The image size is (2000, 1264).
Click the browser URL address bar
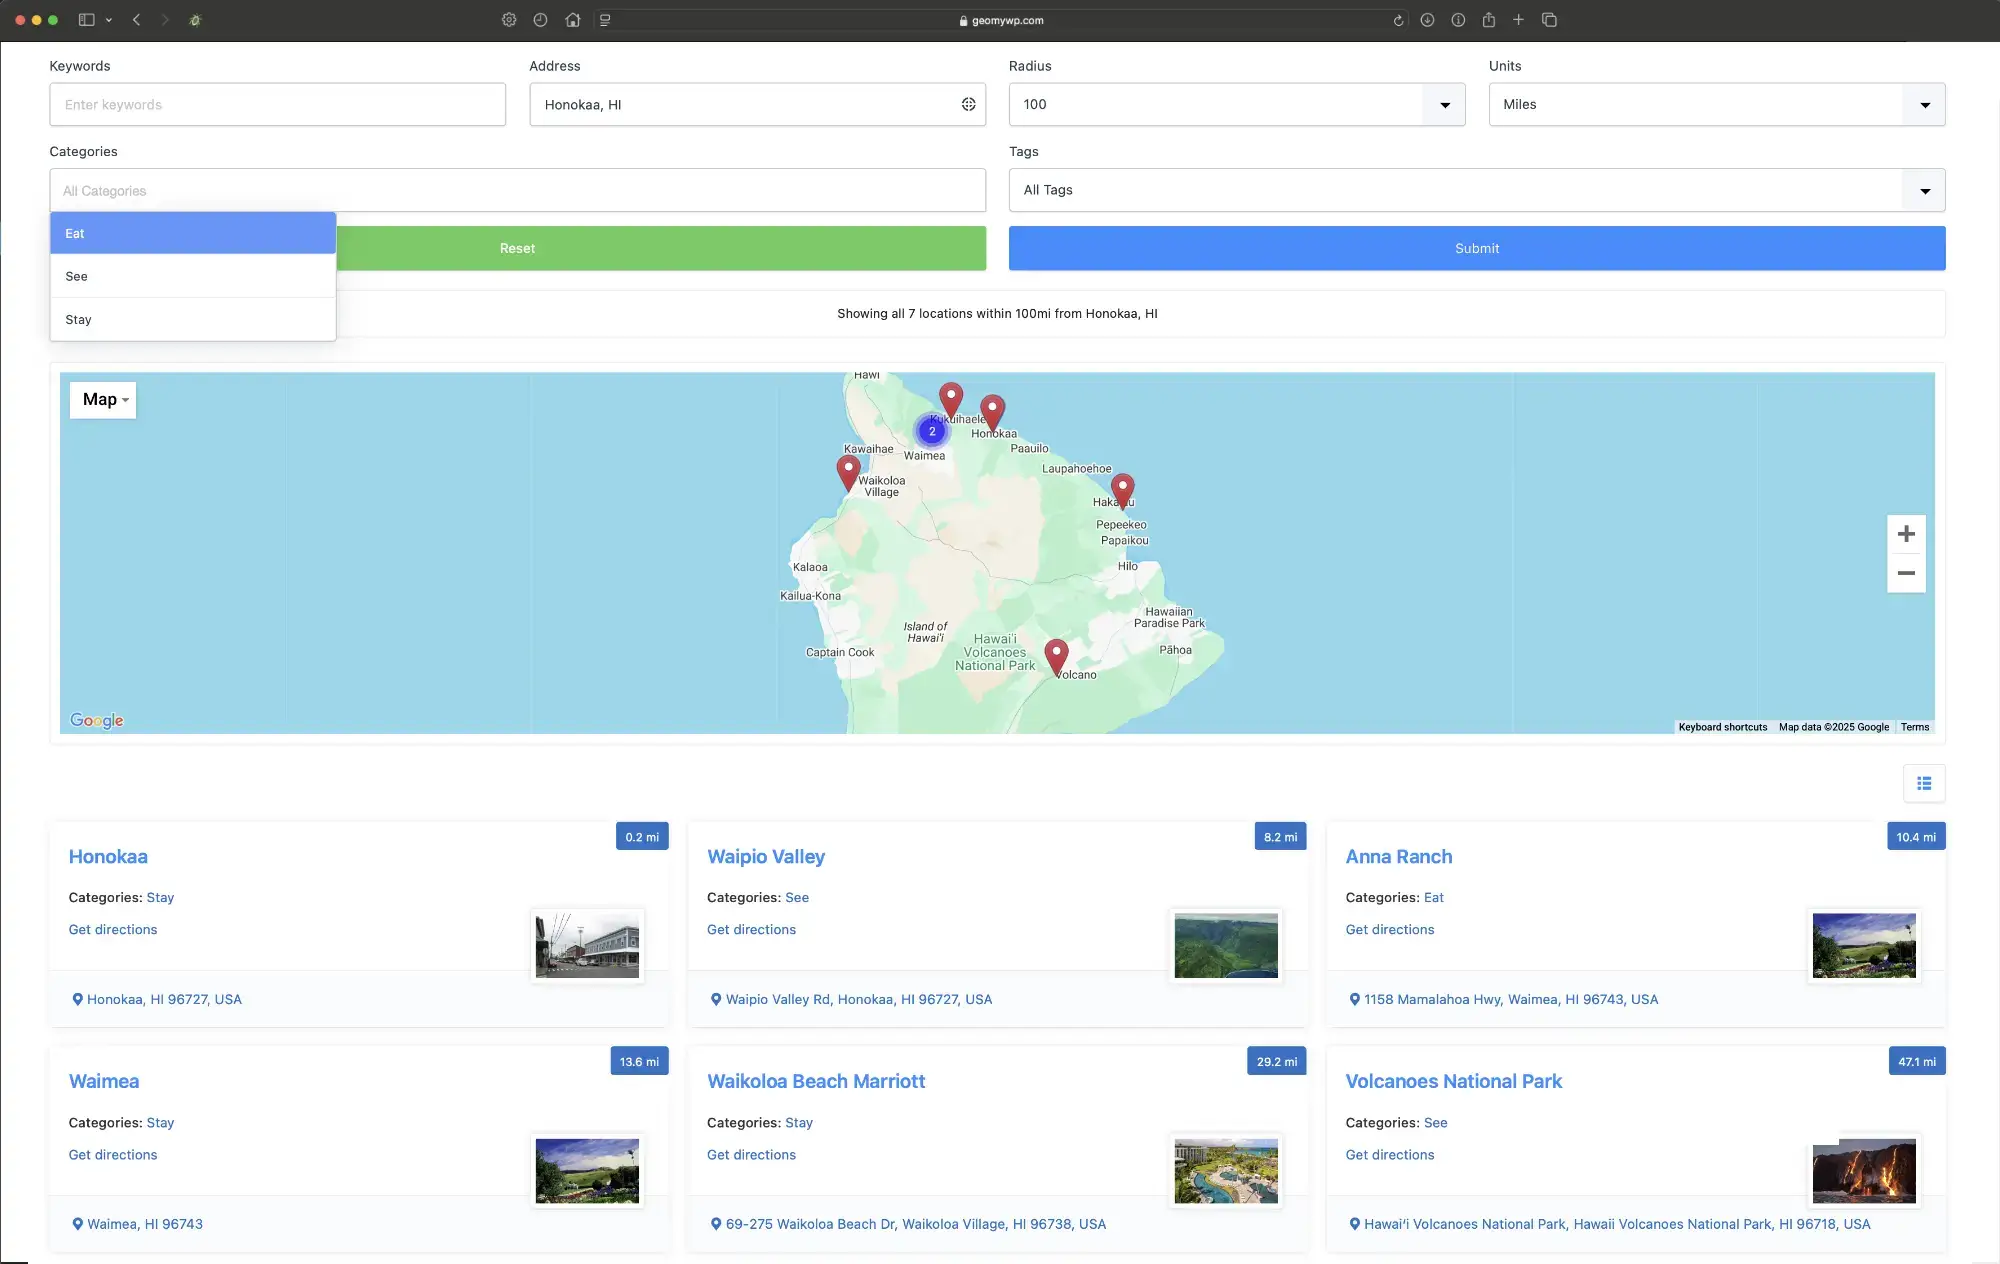[x=1000, y=20]
